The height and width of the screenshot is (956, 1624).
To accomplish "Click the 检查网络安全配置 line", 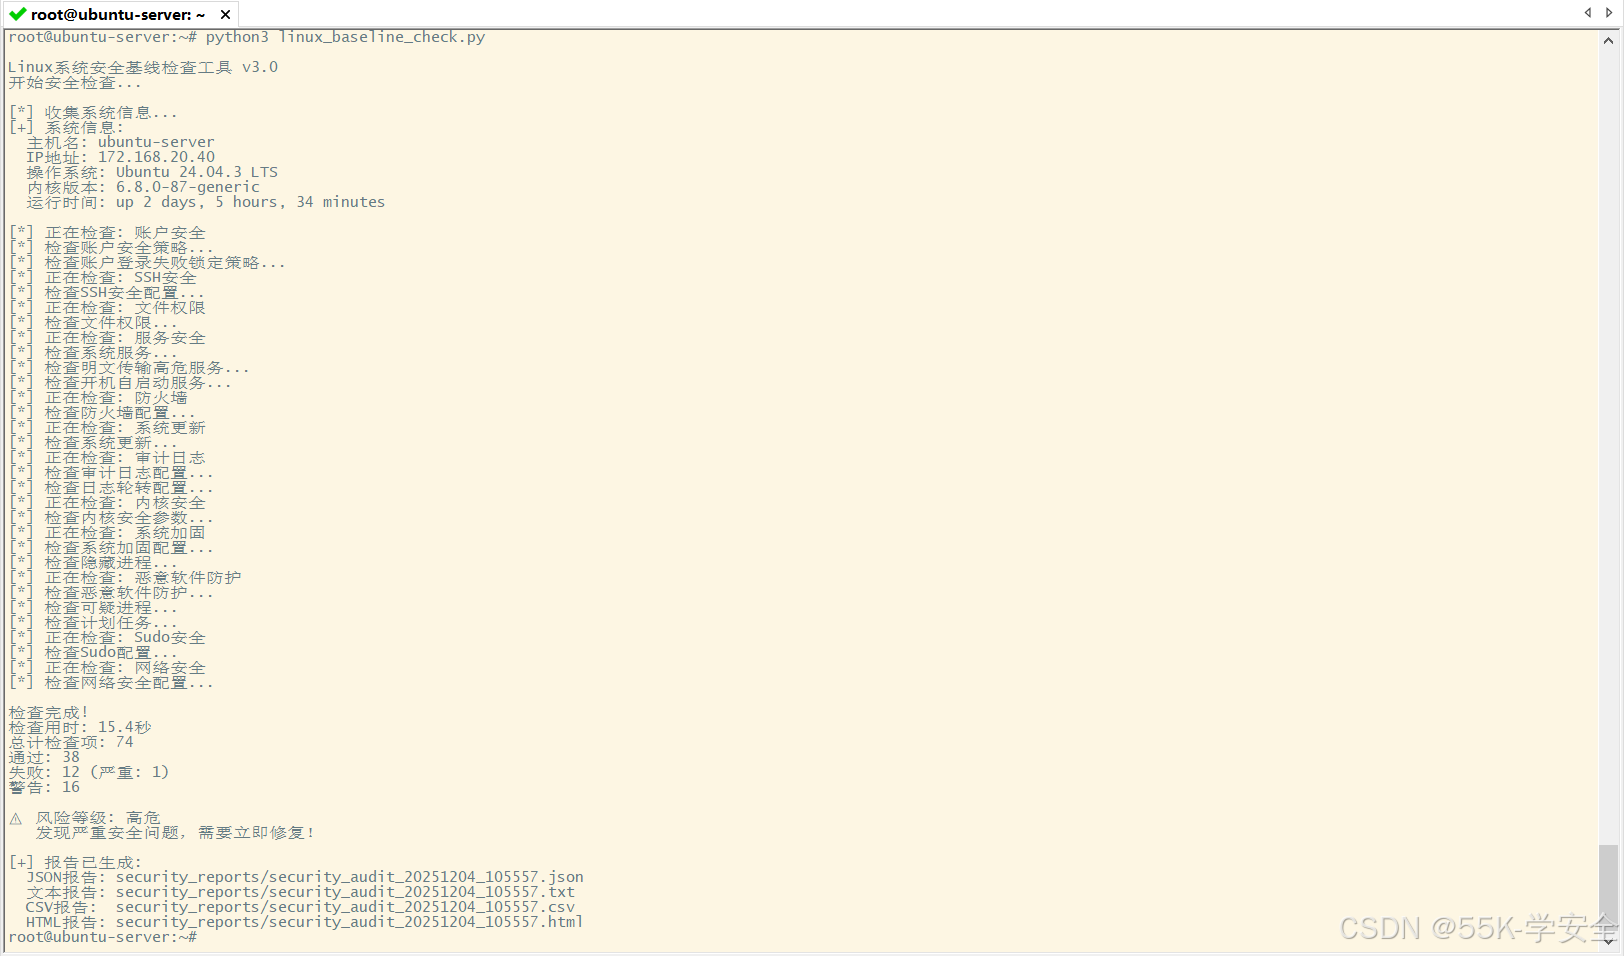I will pos(112,682).
